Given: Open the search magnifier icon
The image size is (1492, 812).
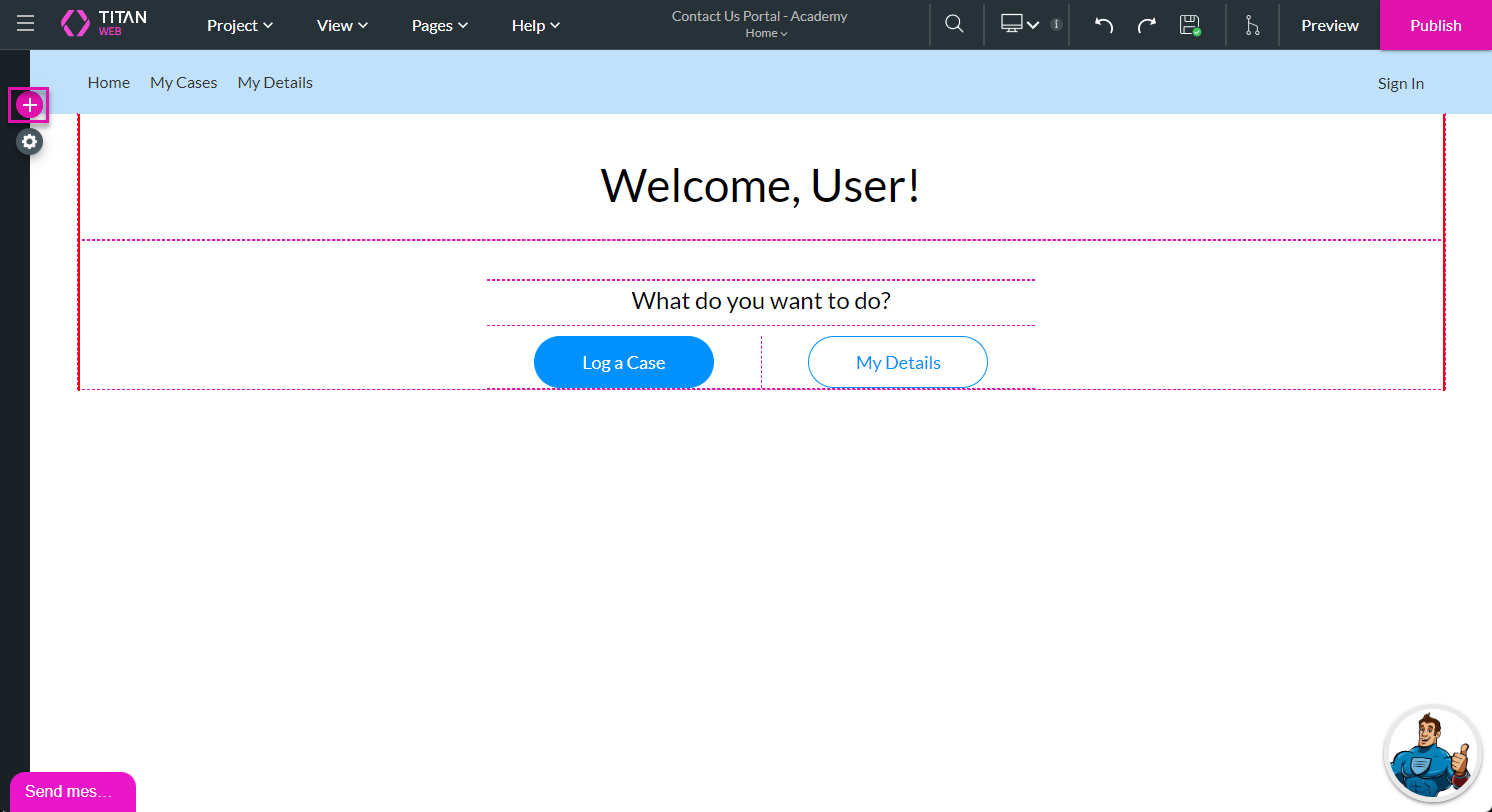Looking at the screenshot, I should click(955, 25).
